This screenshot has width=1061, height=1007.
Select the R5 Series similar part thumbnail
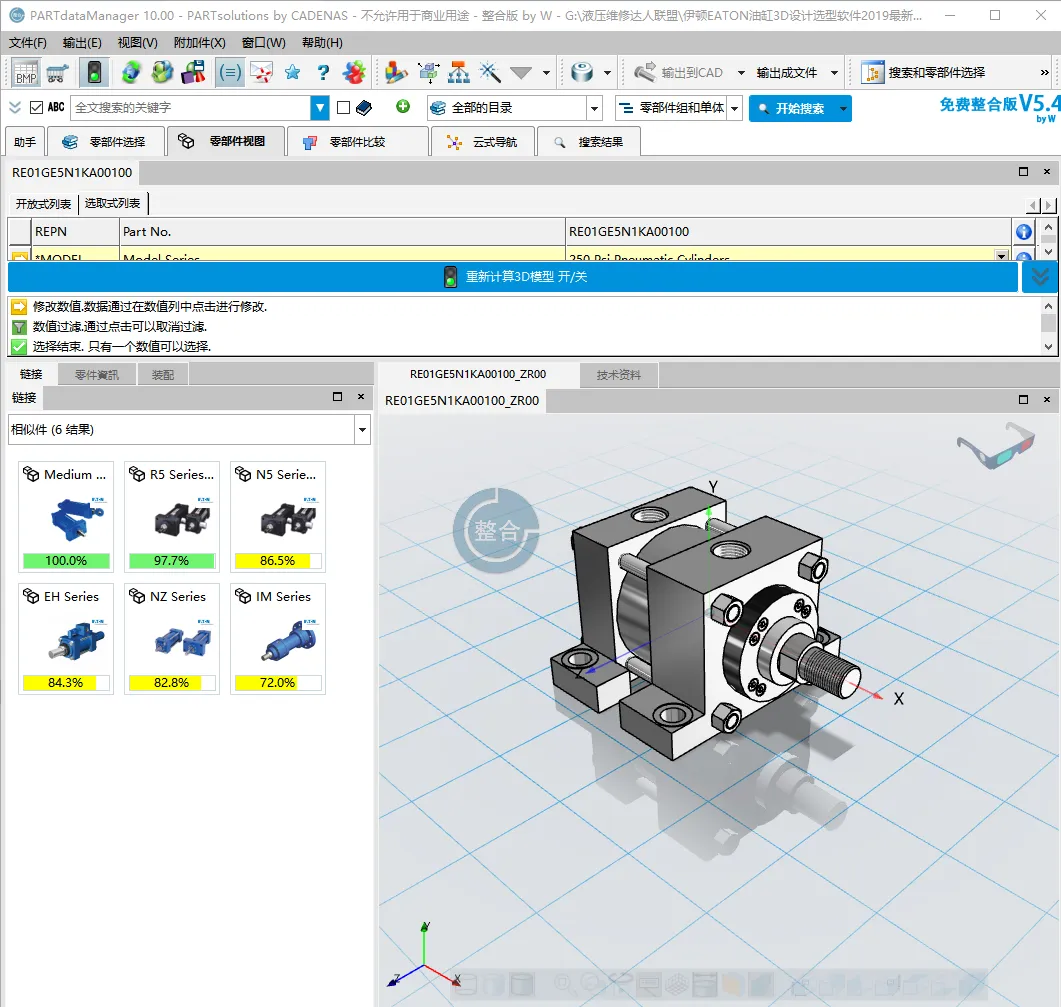coord(172,517)
